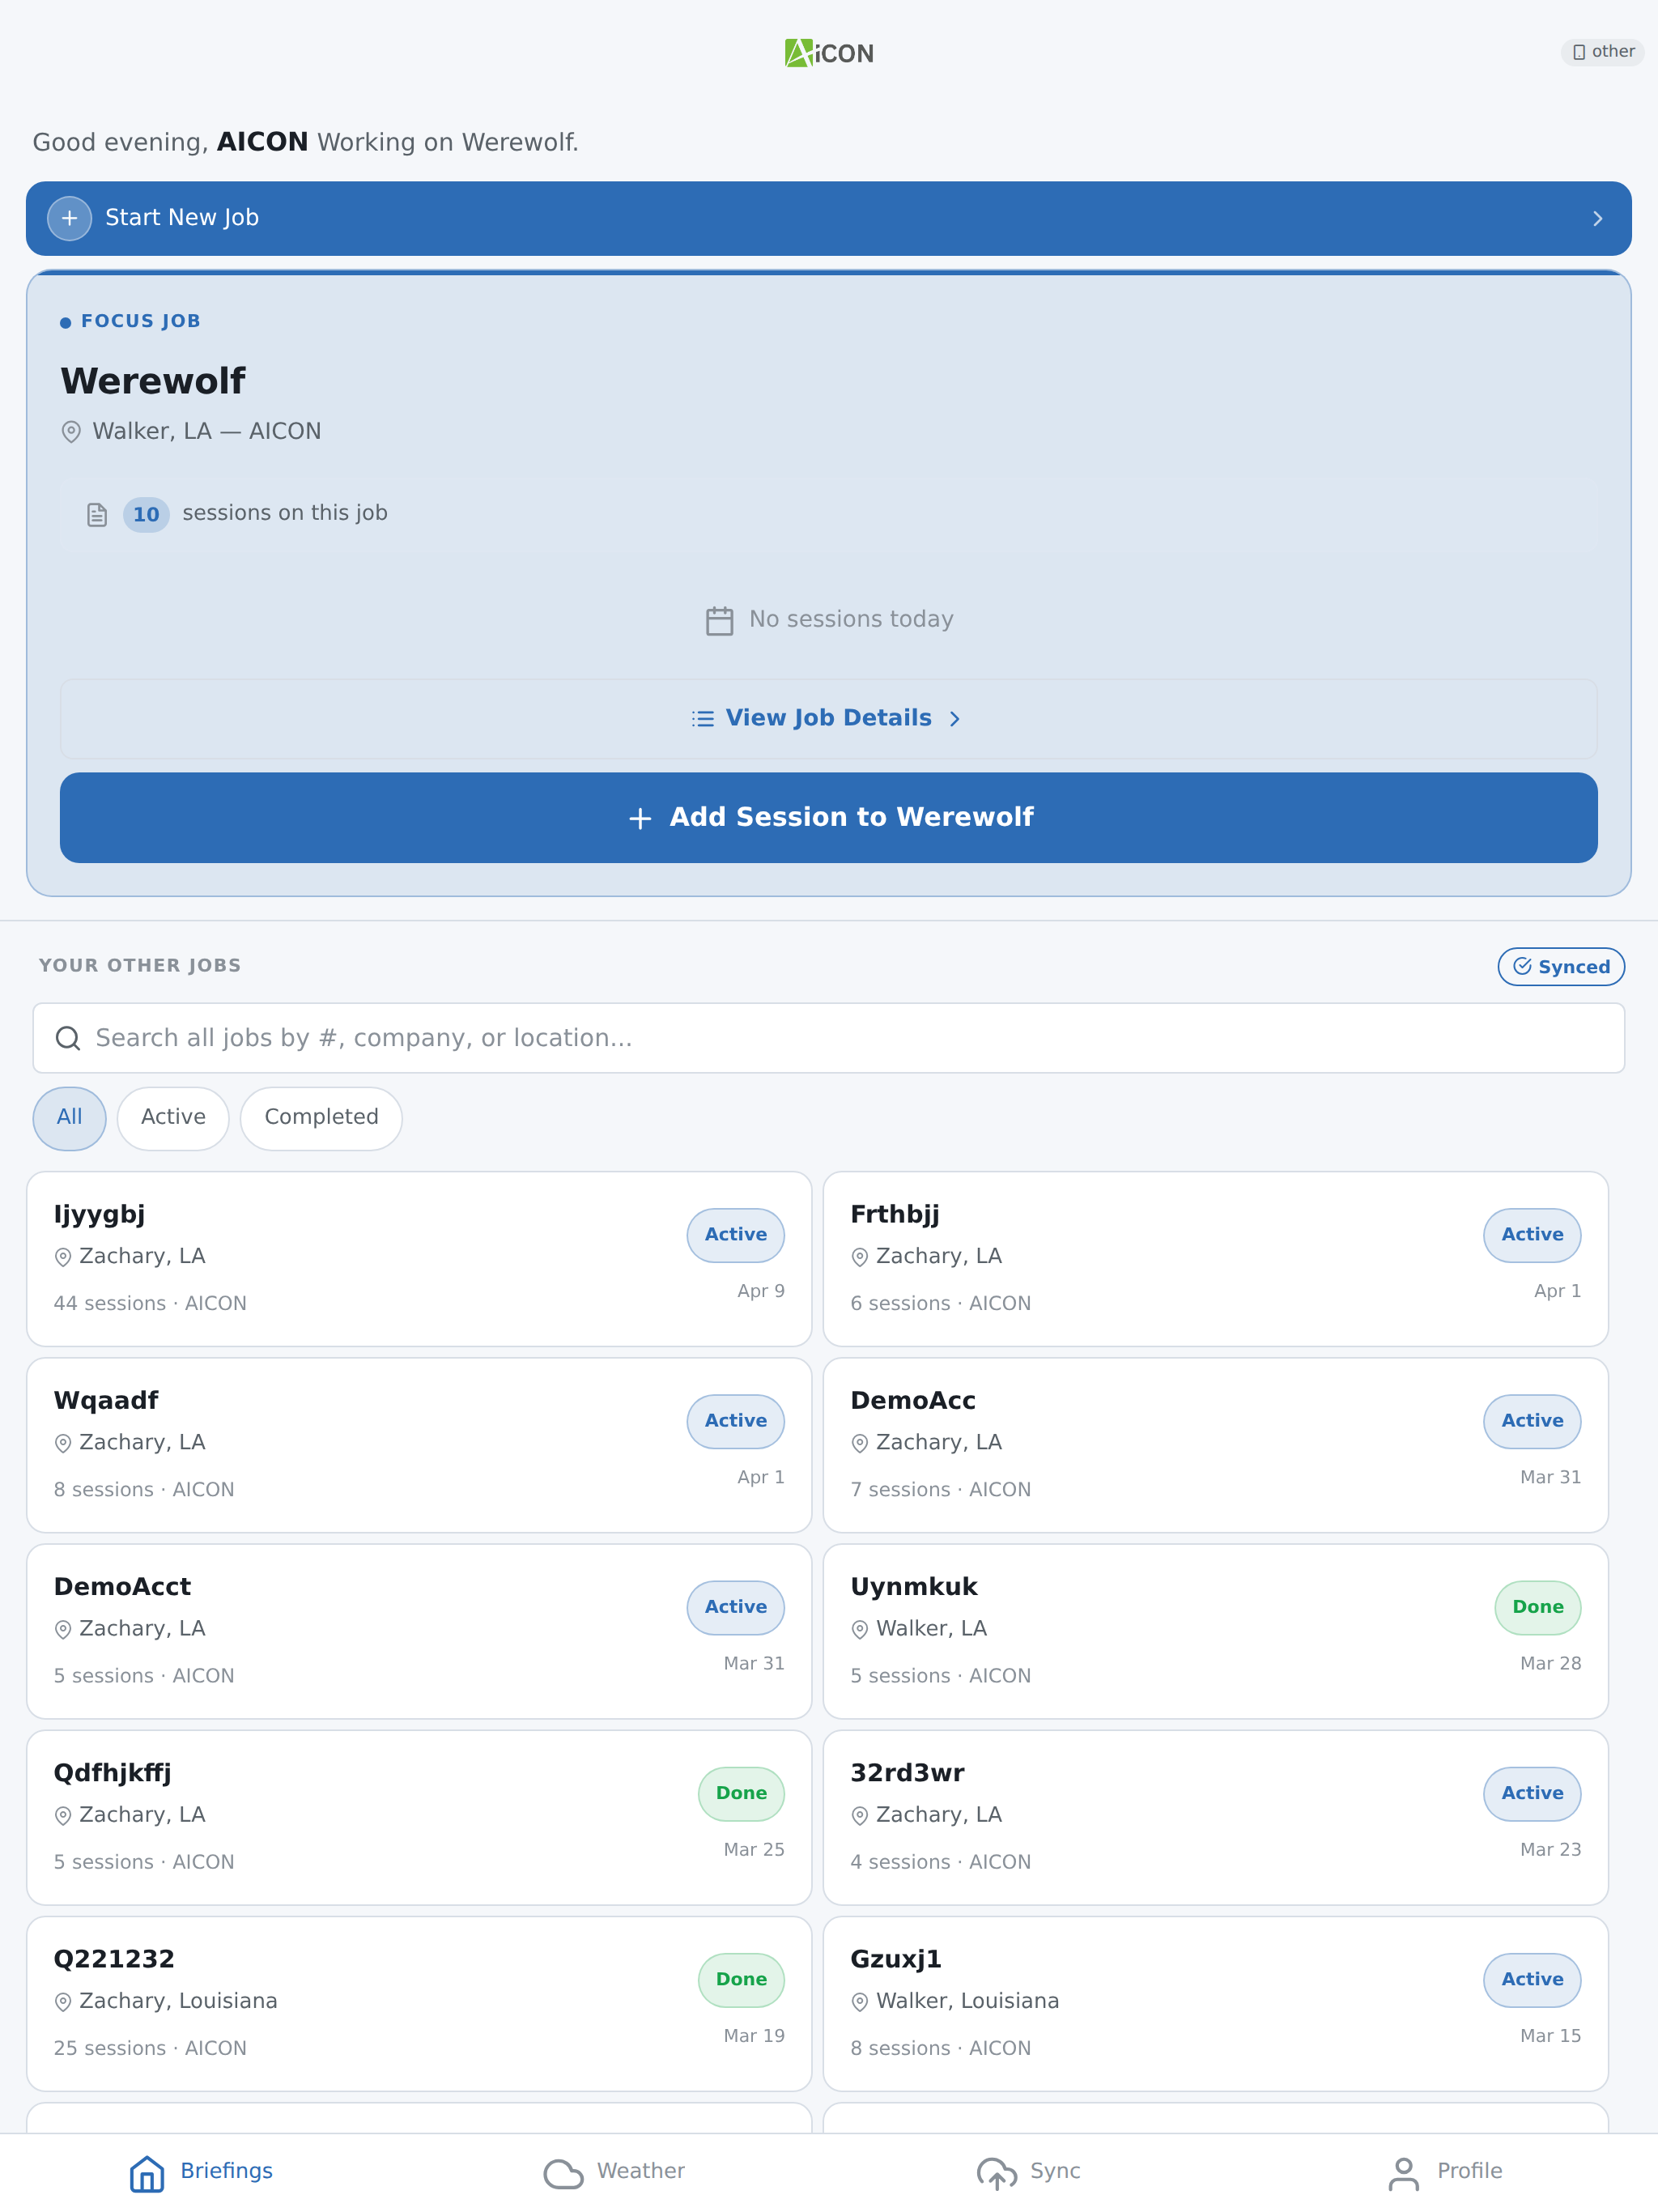Screen dimensions: 1658x2212
Task: Click the Synced status badge
Action: (1561, 966)
